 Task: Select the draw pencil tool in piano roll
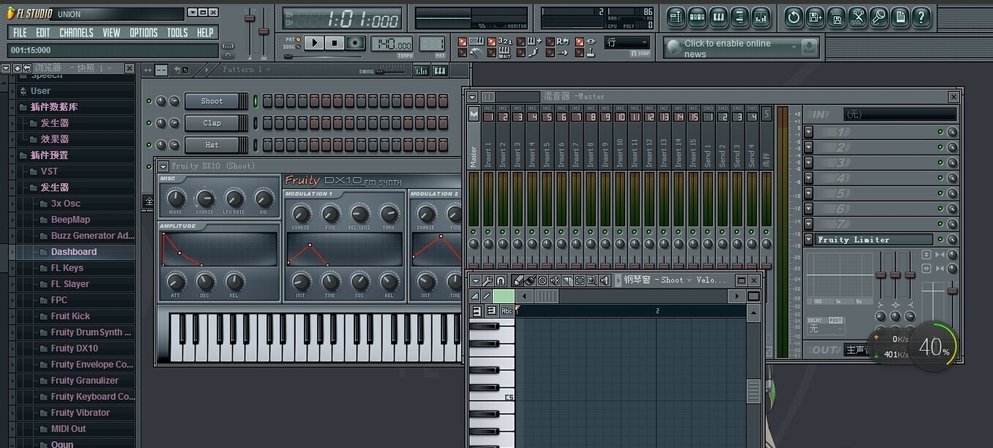pos(518,280)
